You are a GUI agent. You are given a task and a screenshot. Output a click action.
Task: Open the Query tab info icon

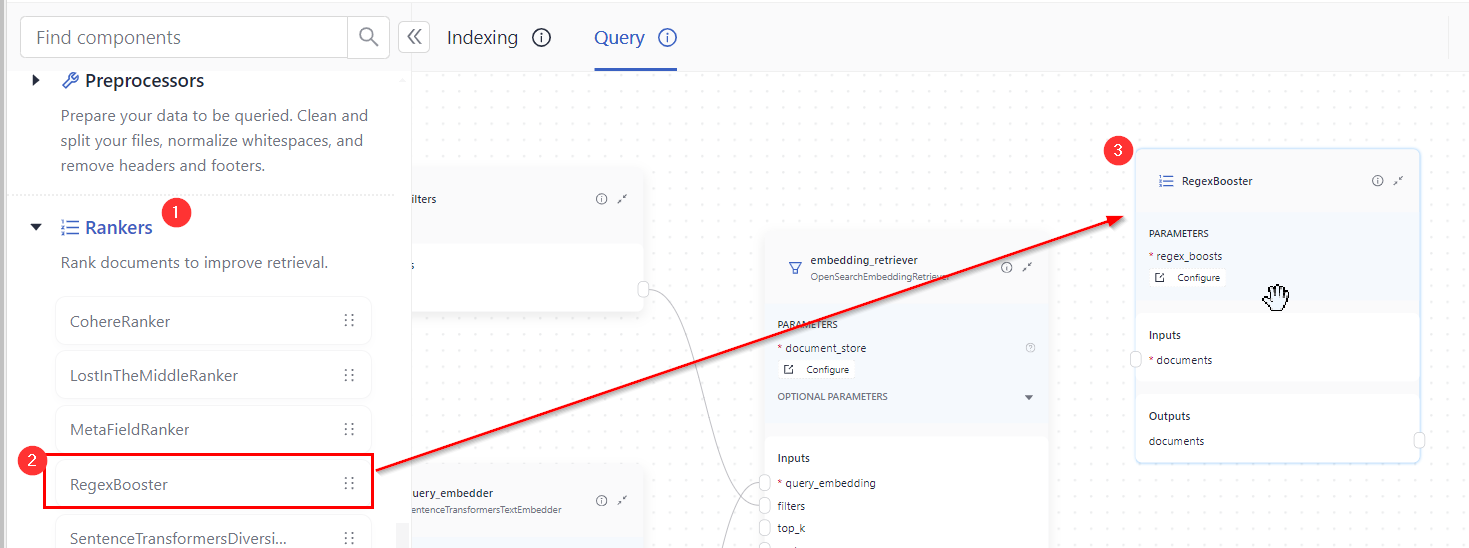[667, 38]
